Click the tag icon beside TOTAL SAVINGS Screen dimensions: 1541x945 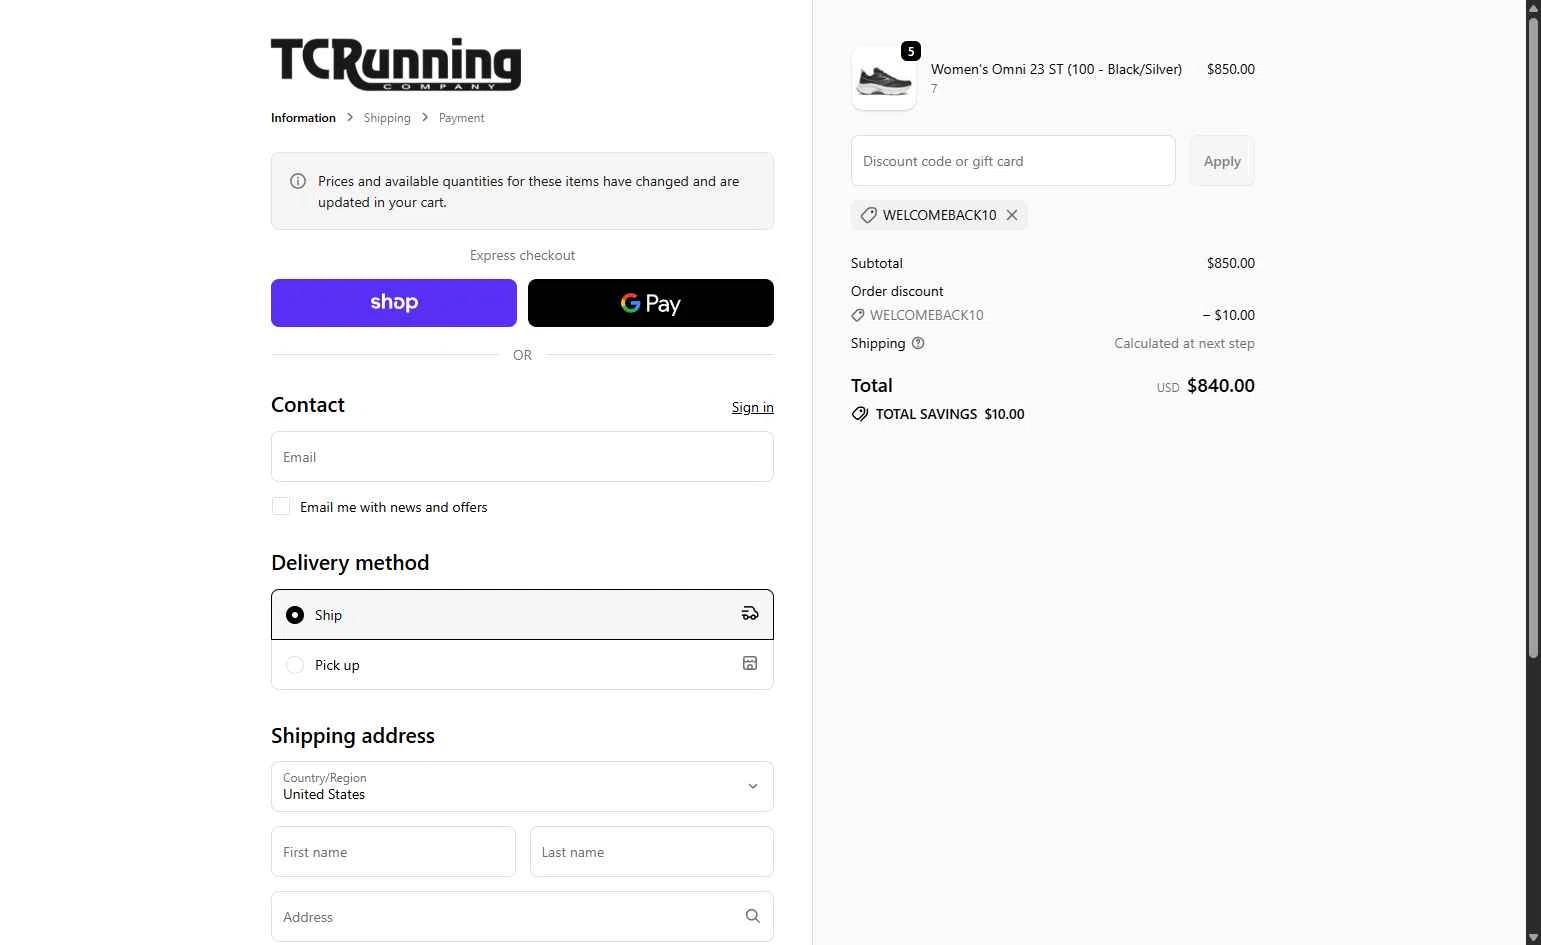(860, 414)
